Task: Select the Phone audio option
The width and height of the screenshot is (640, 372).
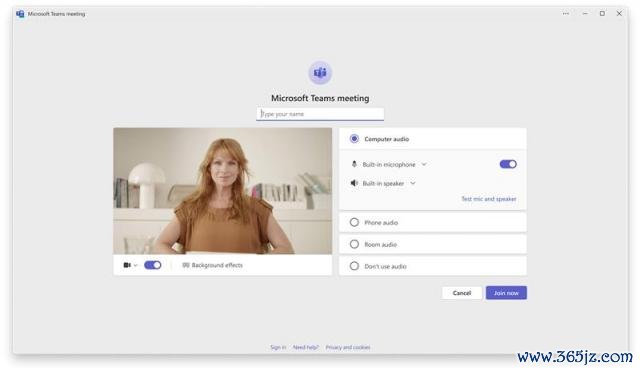Action: click(433, 223)
